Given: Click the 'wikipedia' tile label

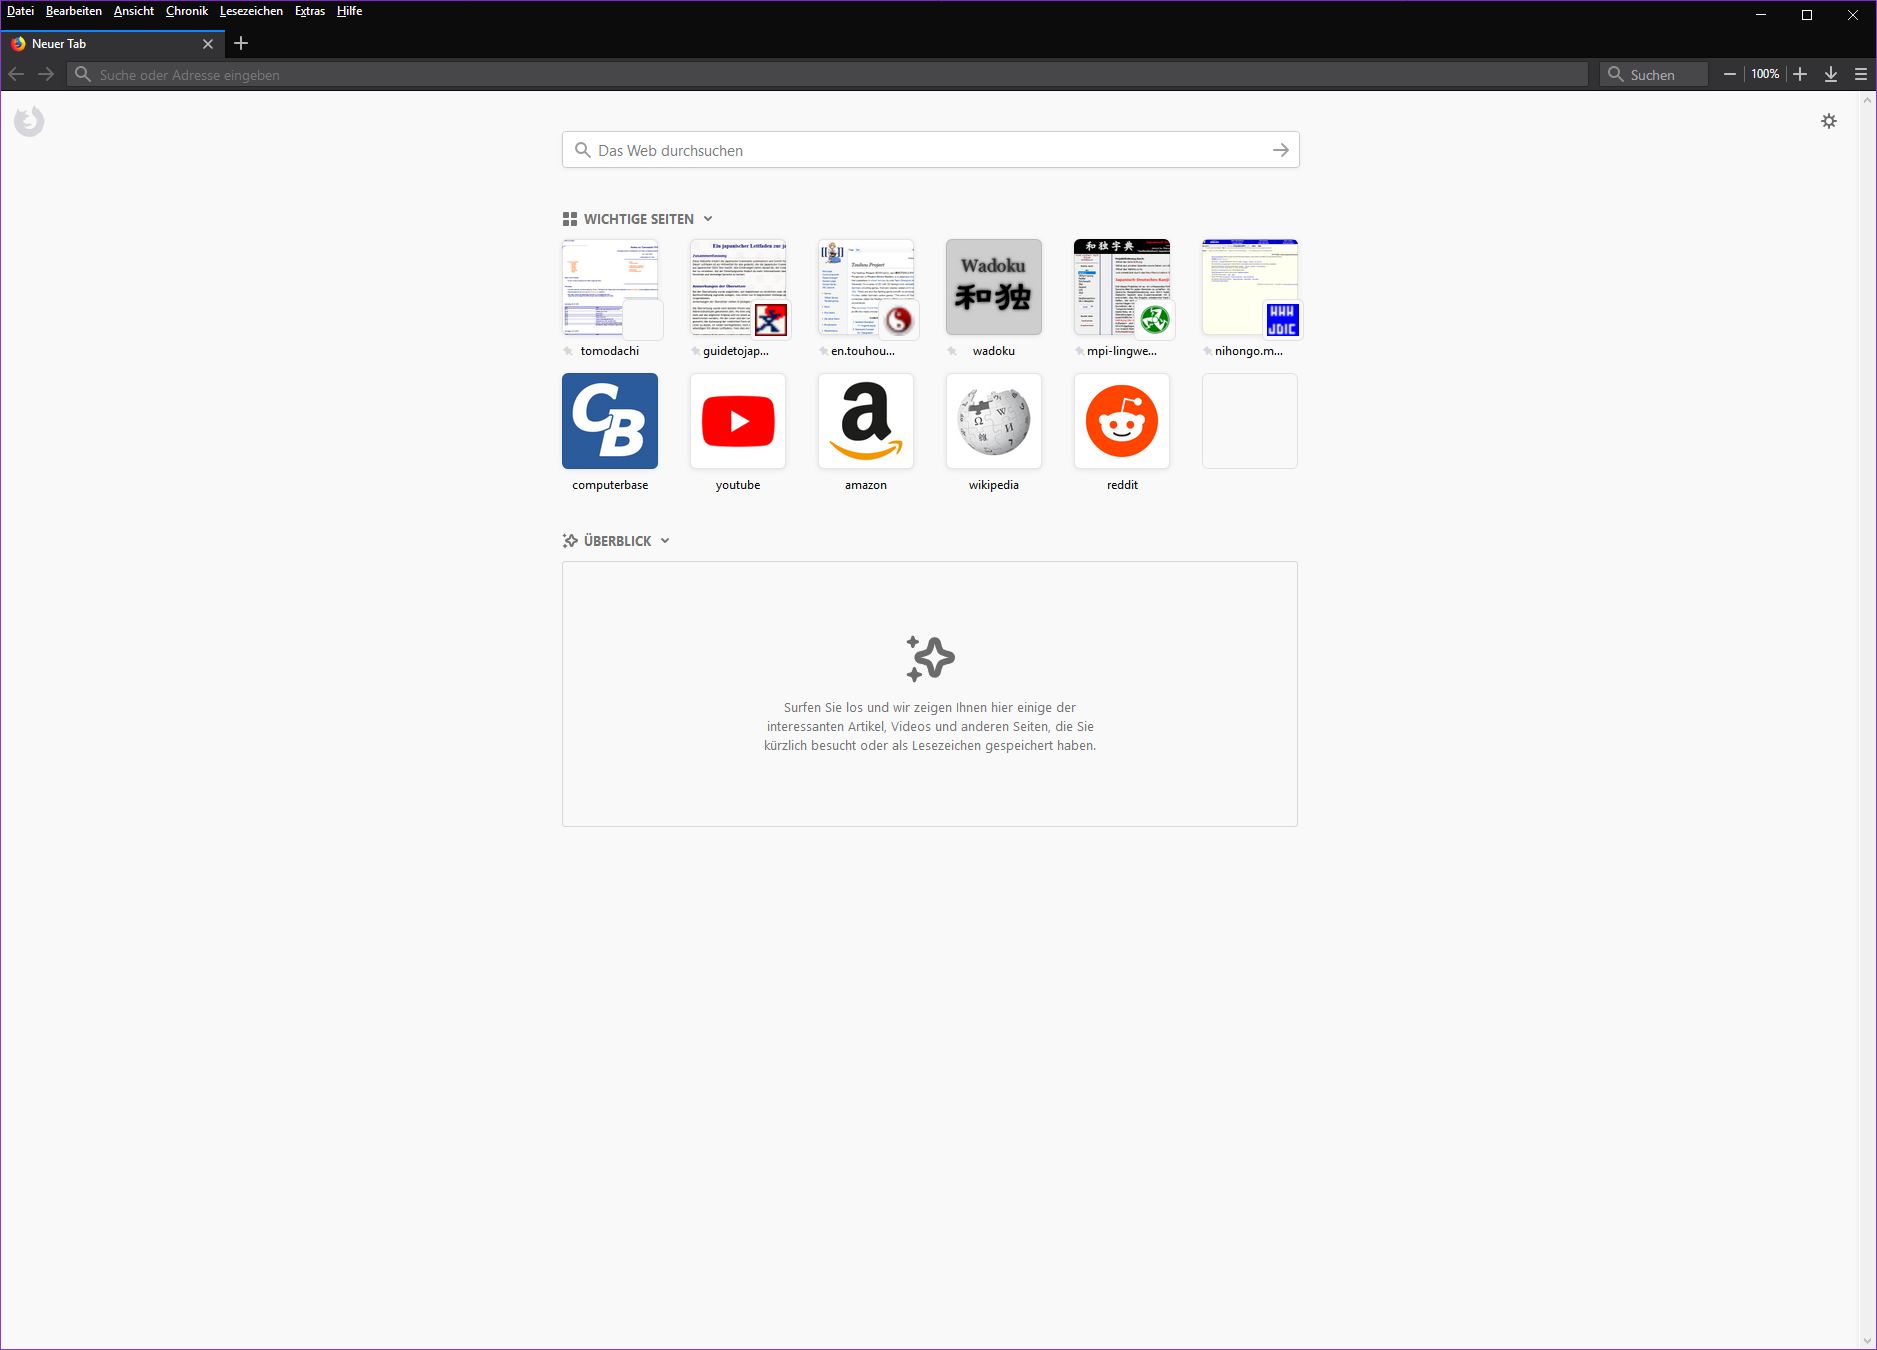Looking at the screenshot, I should (994, 485).
